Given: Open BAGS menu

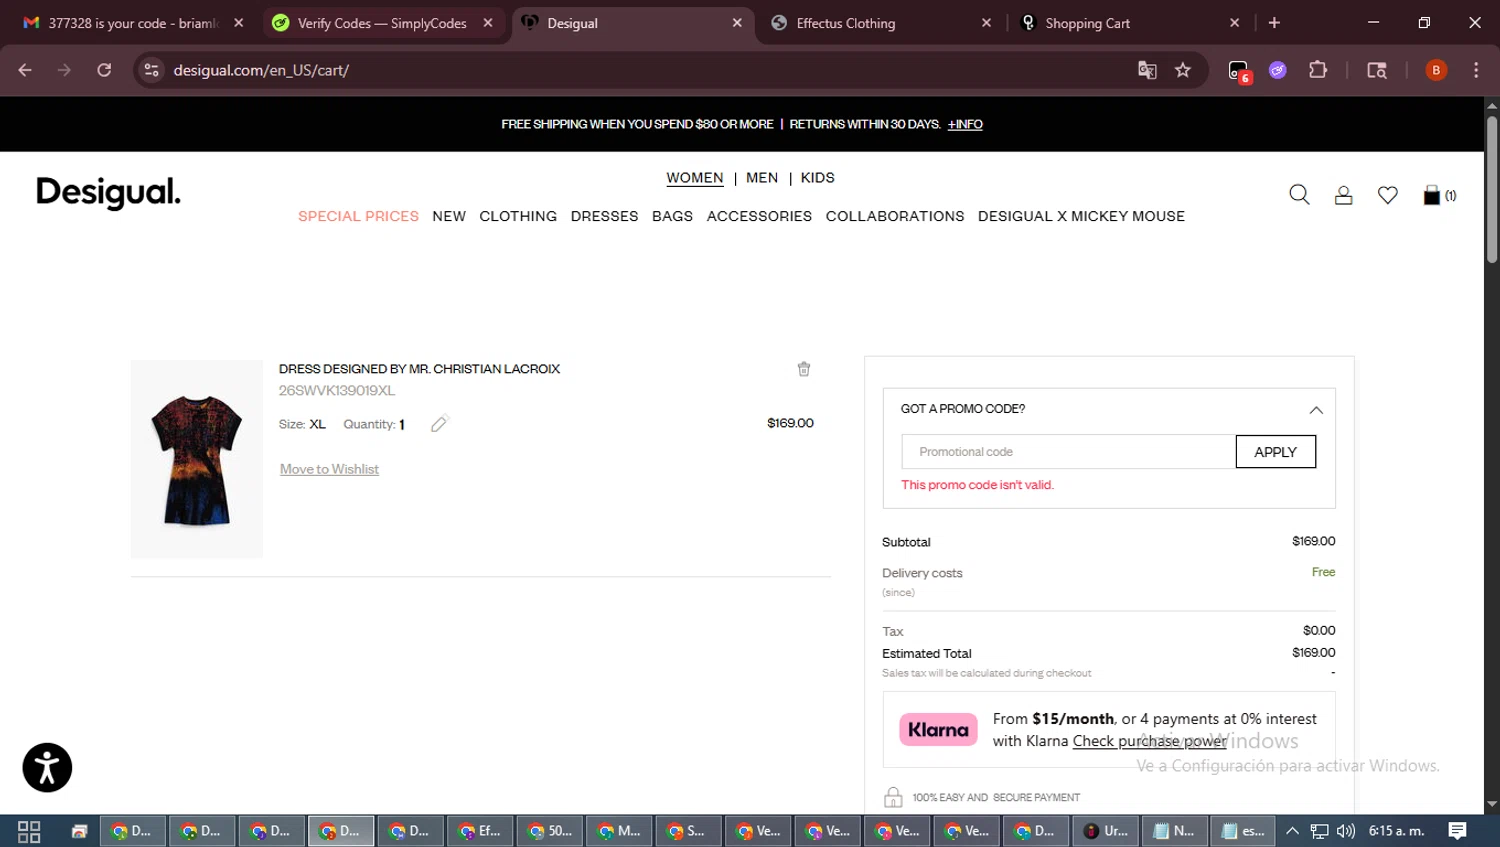Looking at the screenshot, I should [672, 216].
